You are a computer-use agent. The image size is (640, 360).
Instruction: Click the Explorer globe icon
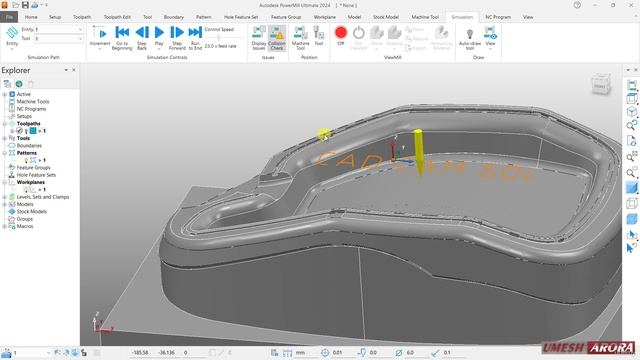(x=19, y=84)
